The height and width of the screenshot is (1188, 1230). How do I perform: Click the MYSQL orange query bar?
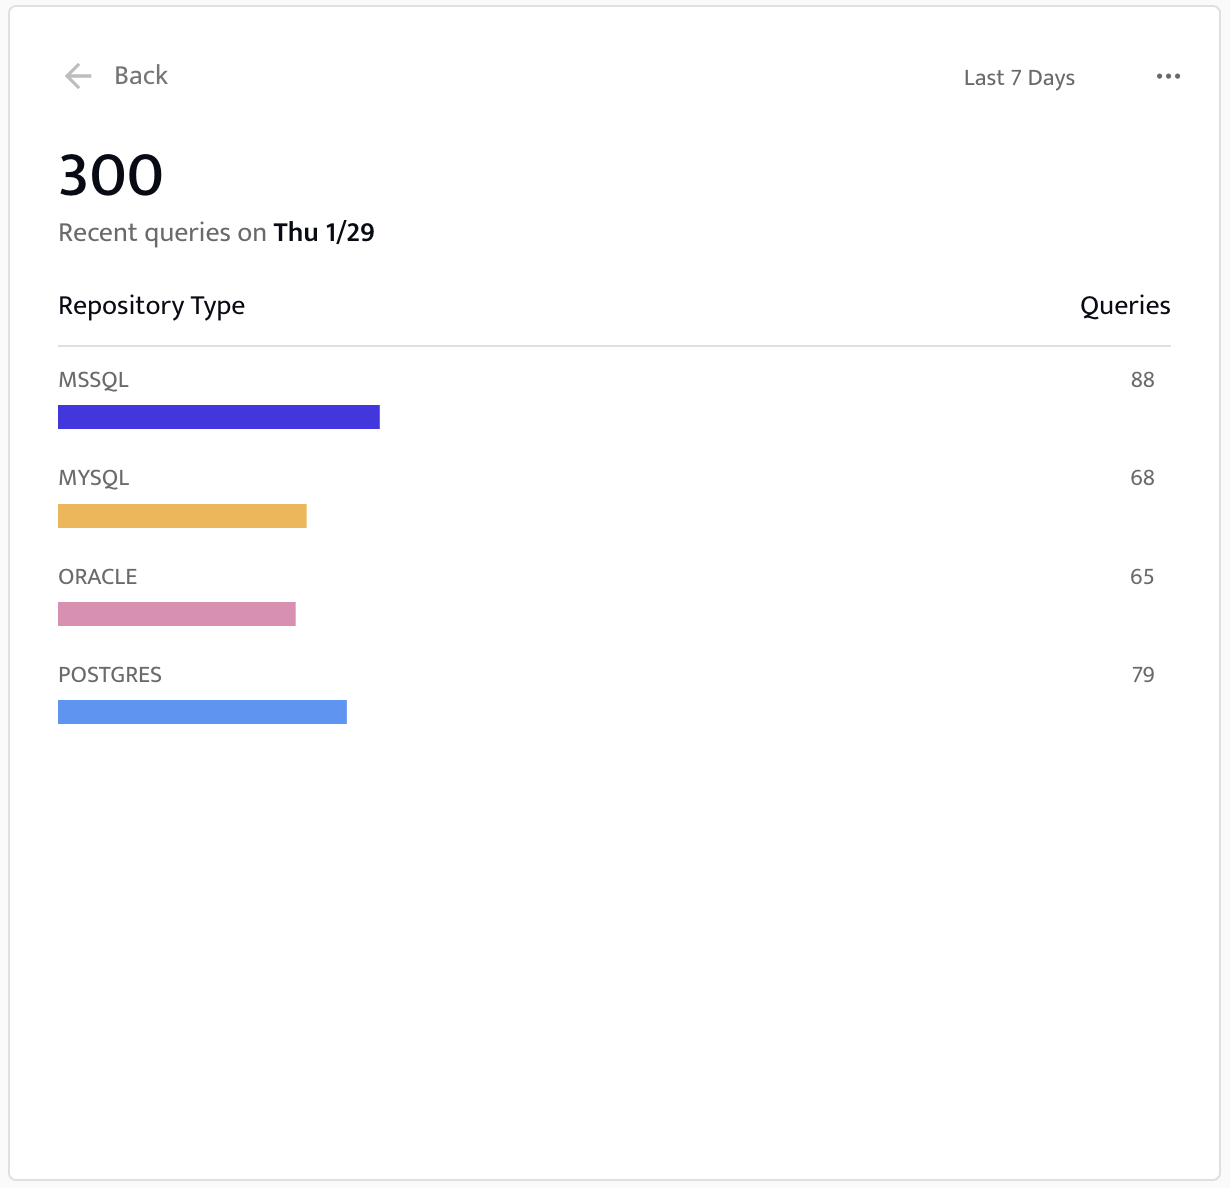point(182,516)
